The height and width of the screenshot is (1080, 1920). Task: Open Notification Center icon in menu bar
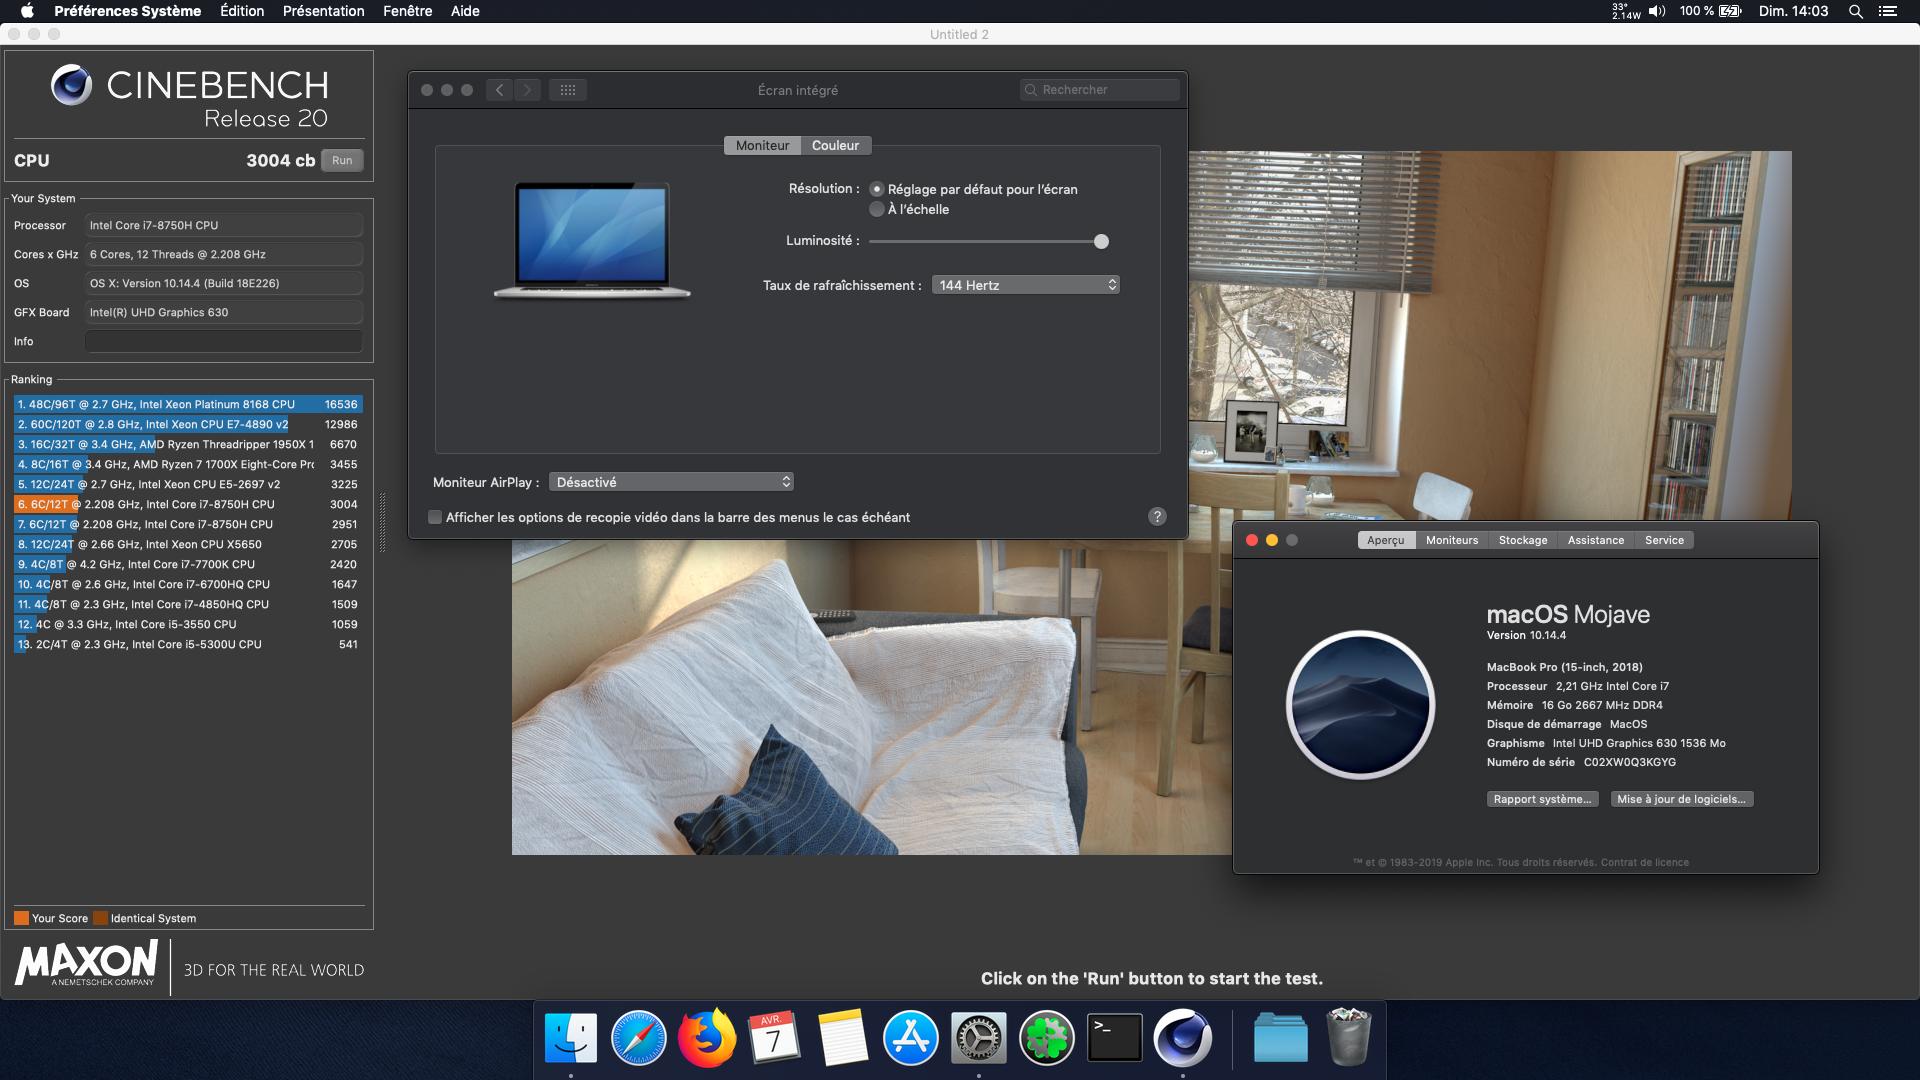[x=1888, y=11]
